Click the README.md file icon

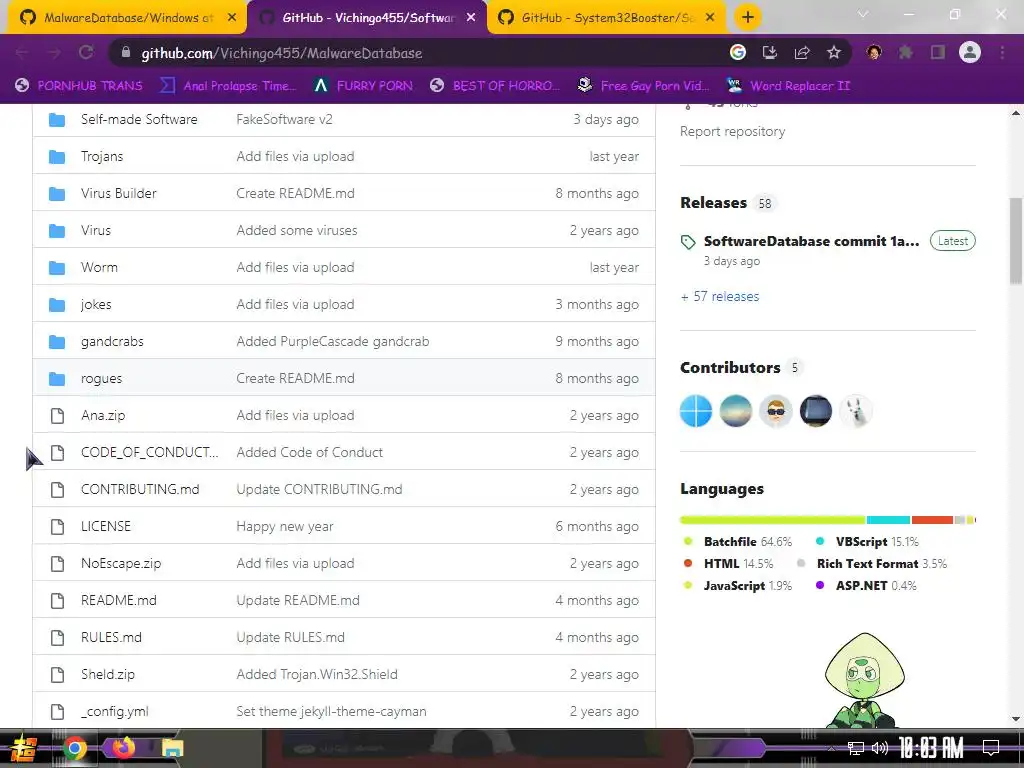[57, 601]
